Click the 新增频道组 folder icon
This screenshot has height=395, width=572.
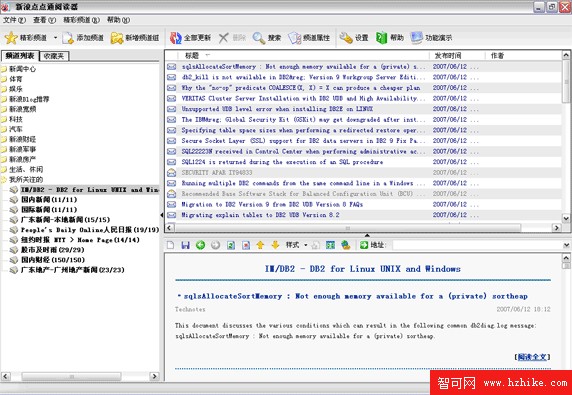coord(117,38)
